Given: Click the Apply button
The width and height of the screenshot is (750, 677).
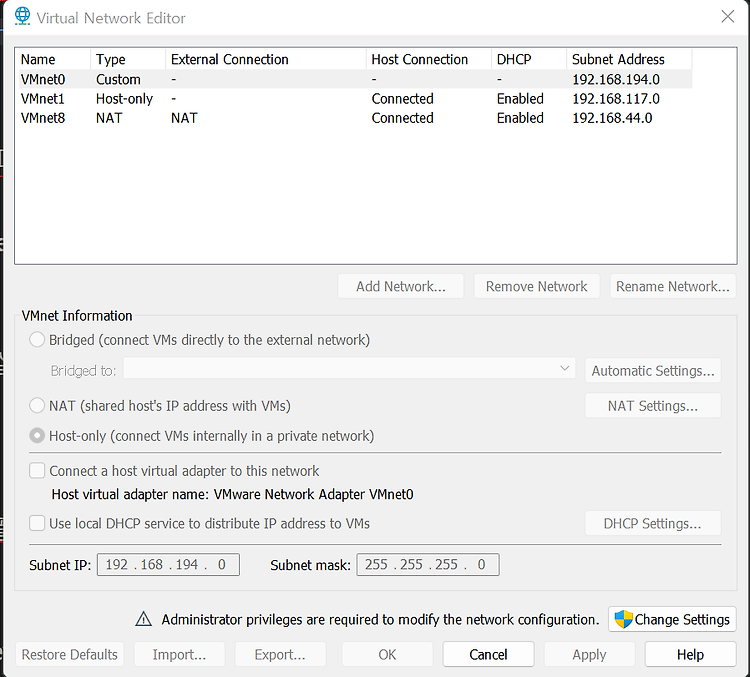Looking at the screenshot, I should [x=589, y=654].
